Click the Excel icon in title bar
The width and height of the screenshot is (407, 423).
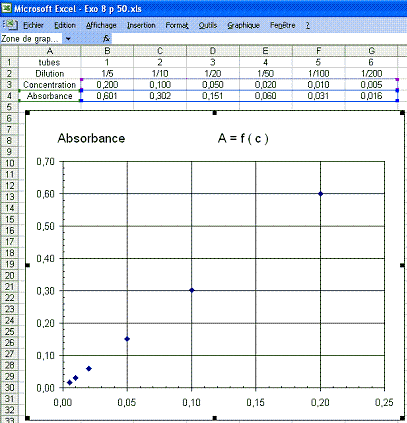6,8
